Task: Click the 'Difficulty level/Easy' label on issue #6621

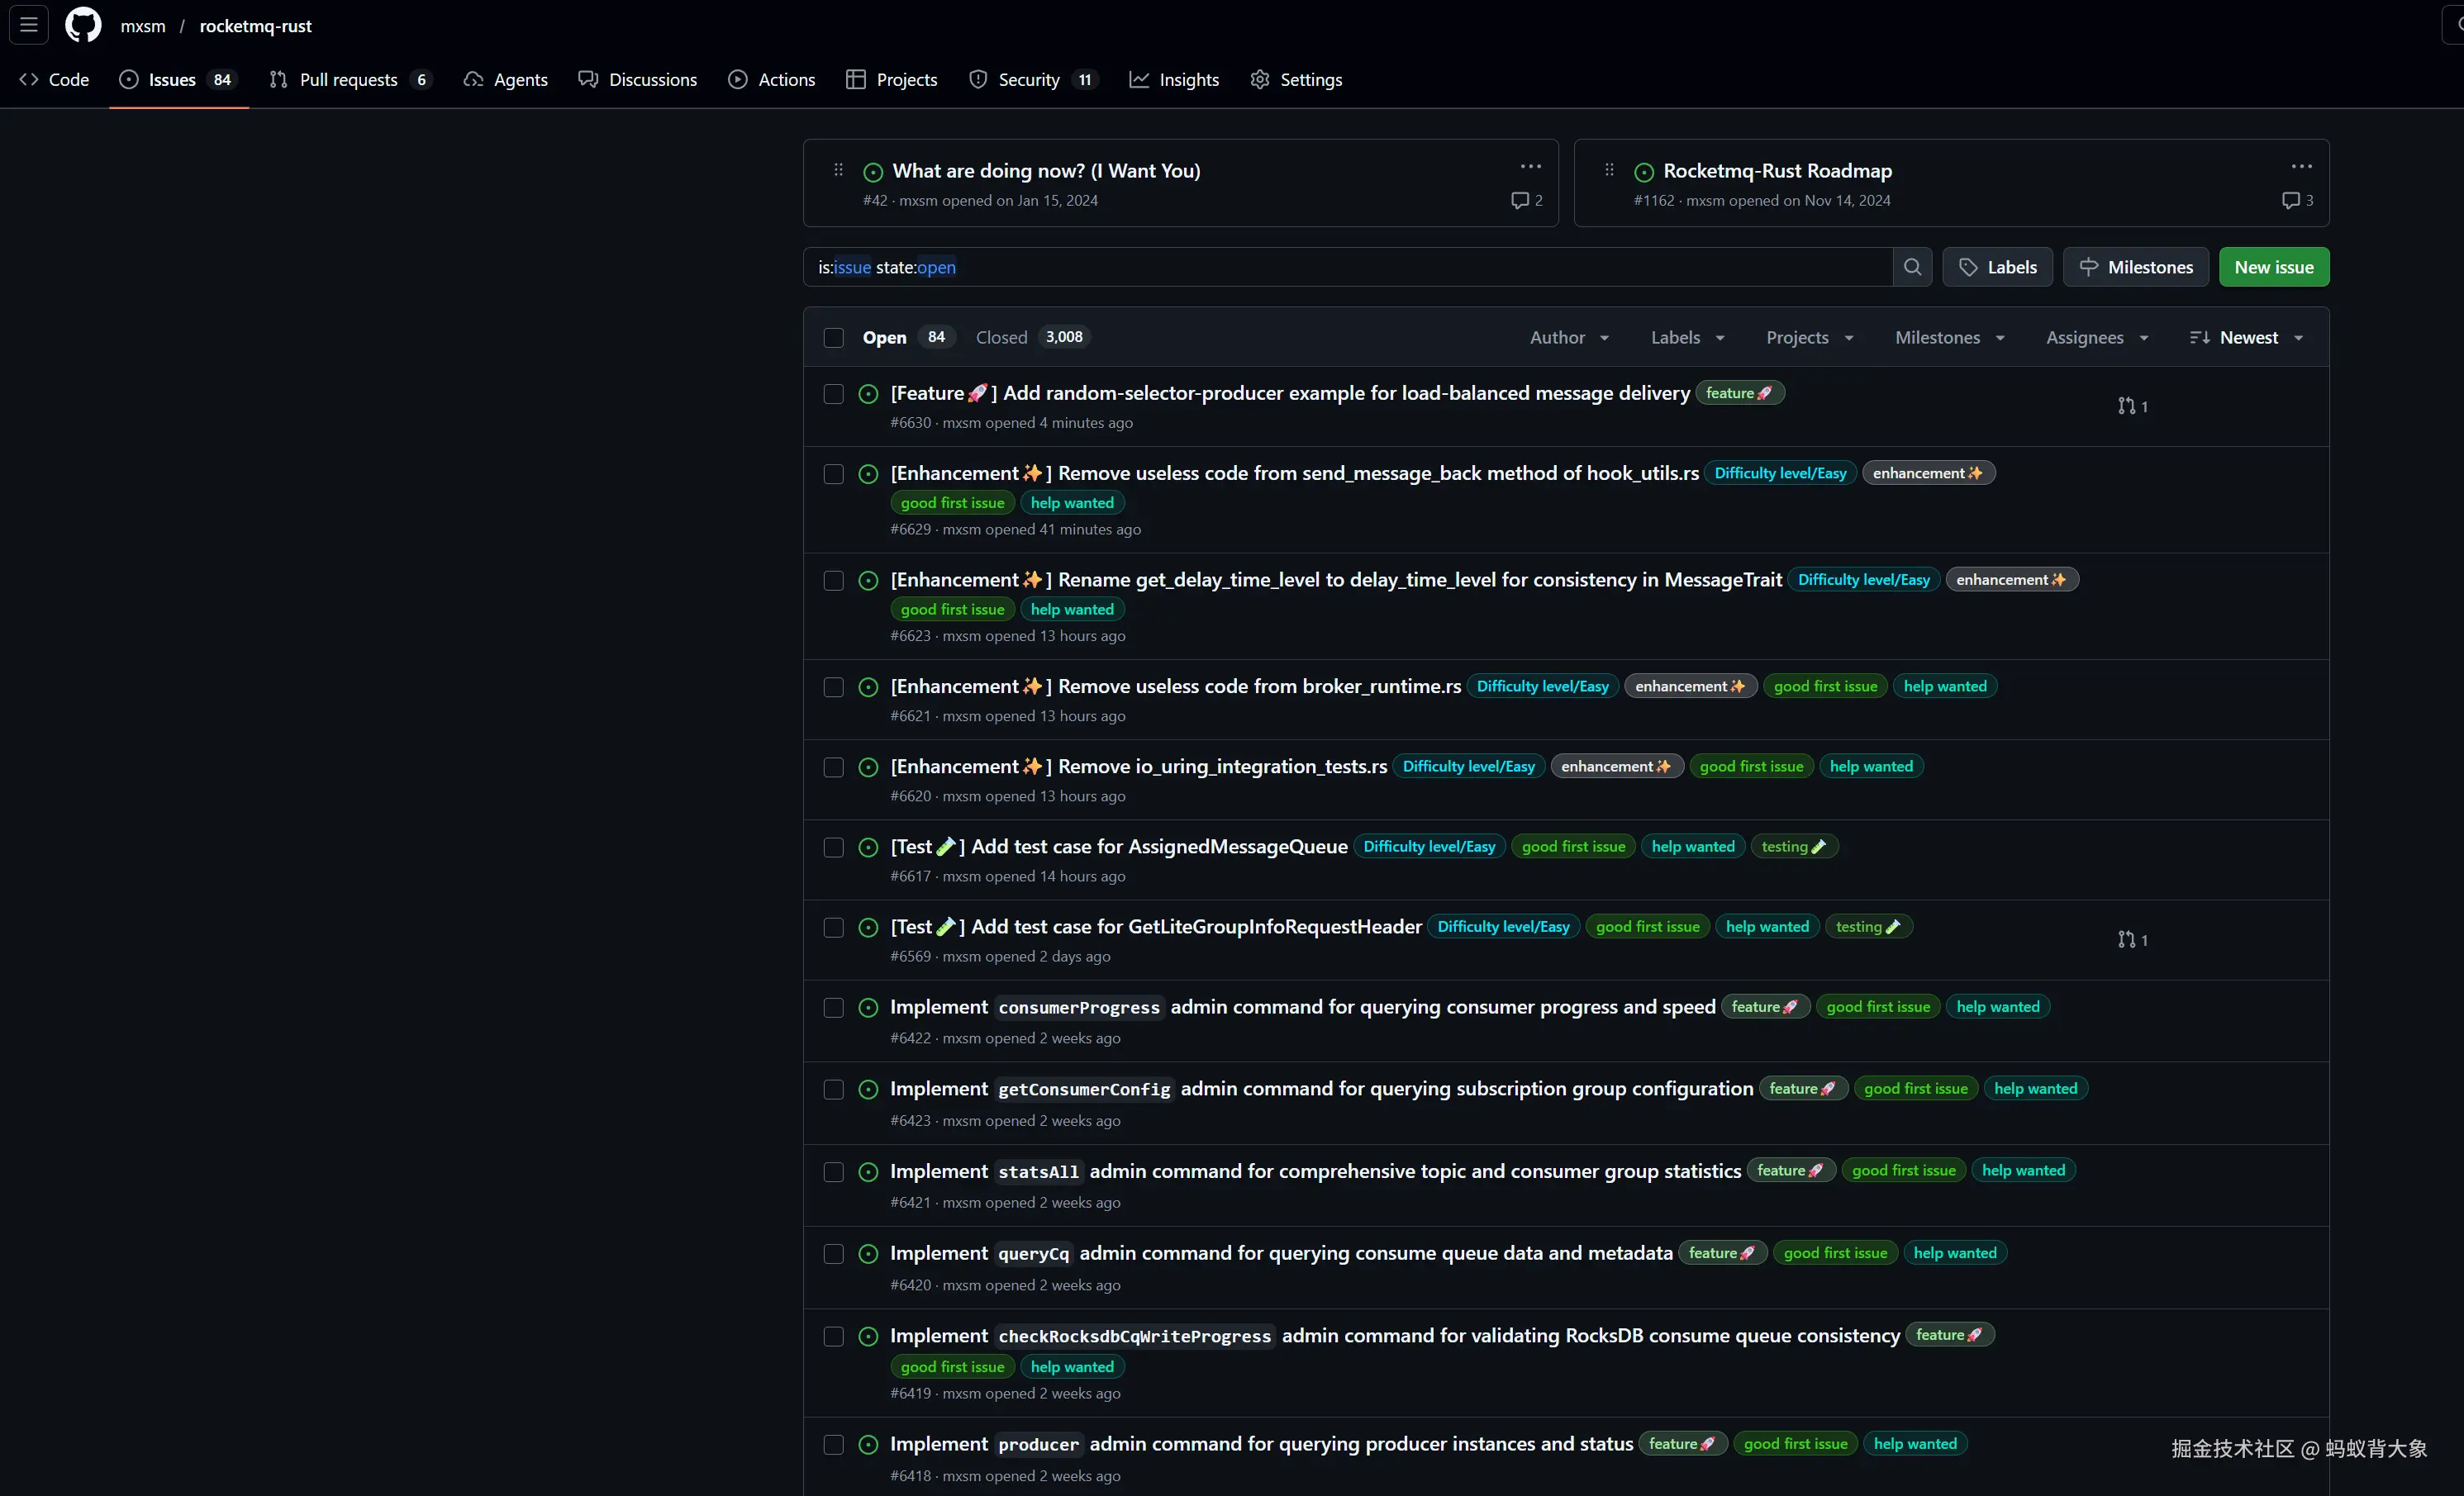Action: pos(1542,687)
